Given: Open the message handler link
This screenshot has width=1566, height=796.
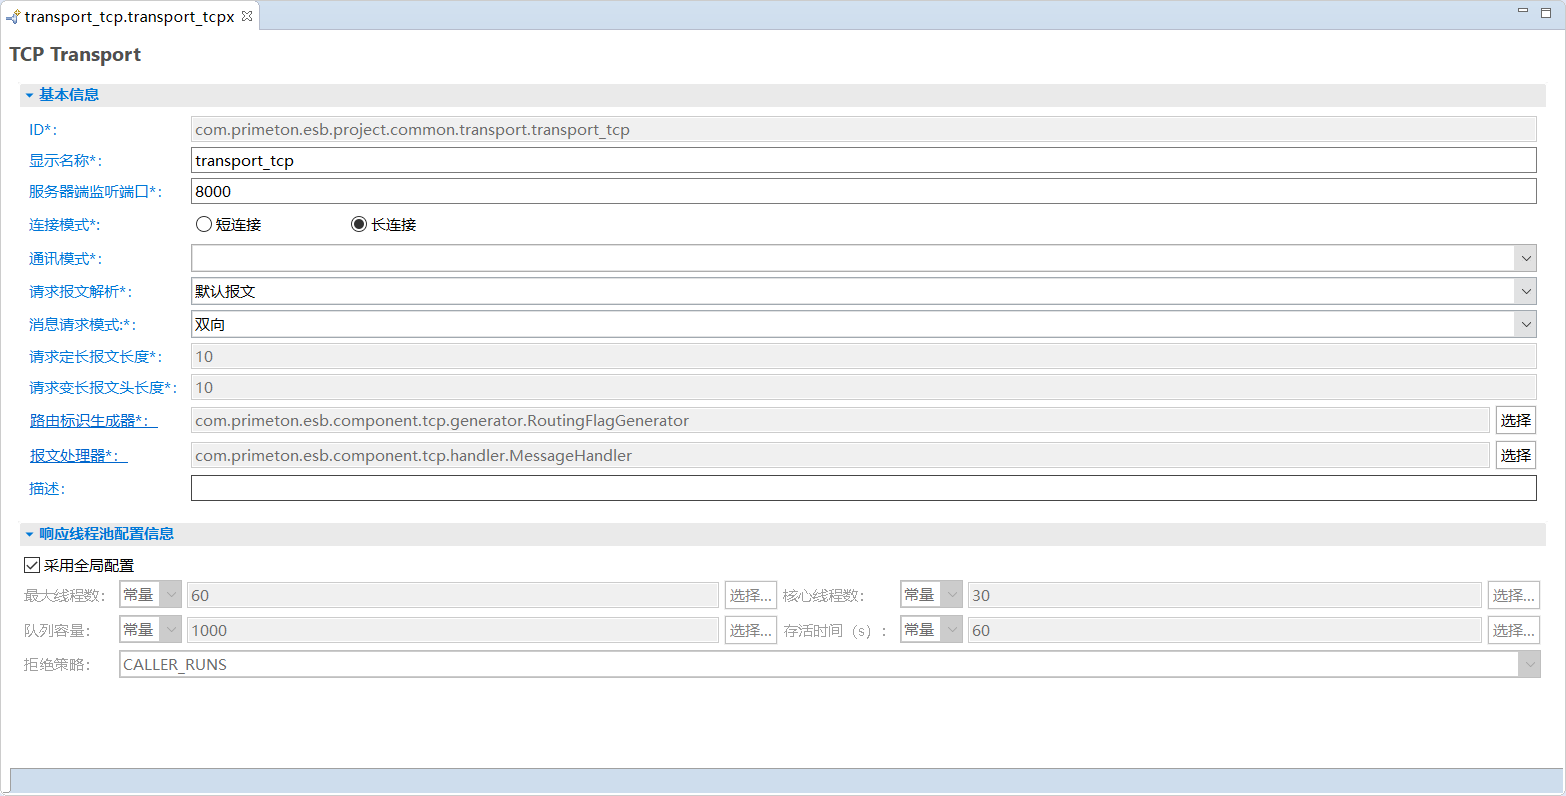Looking at the screenshot, I should coord(78,456).
